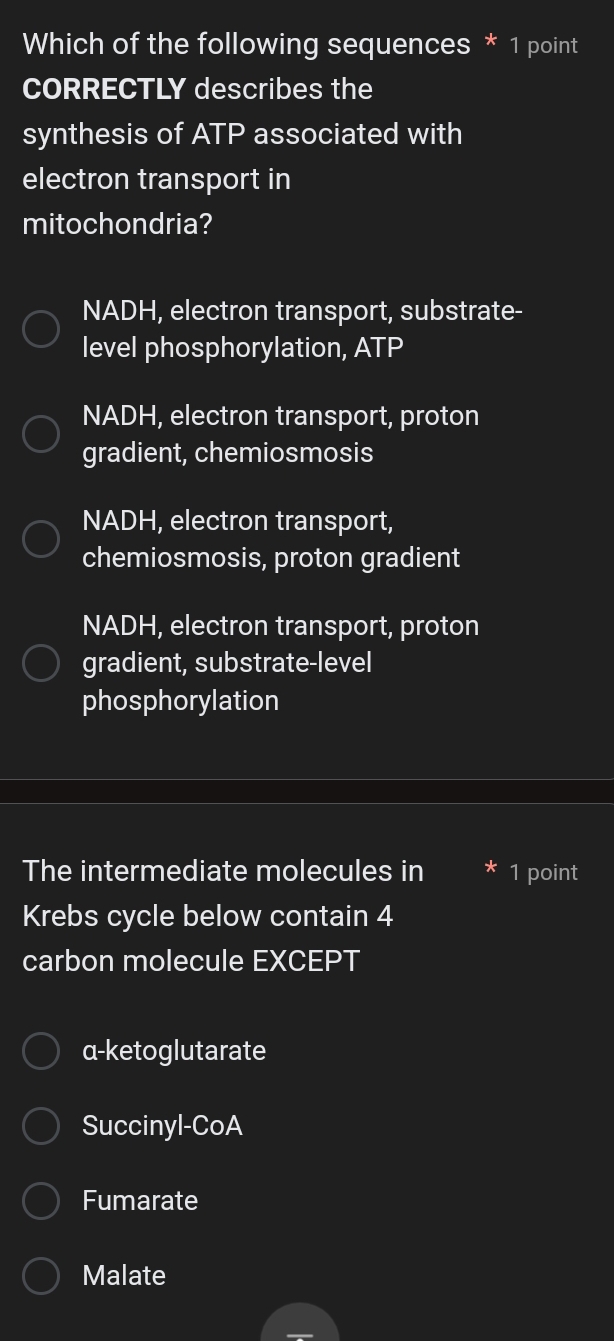This screenshot has height=1341, width=614.
Task: Click the divider between the two question cards
Action: (x=307, y=790)
